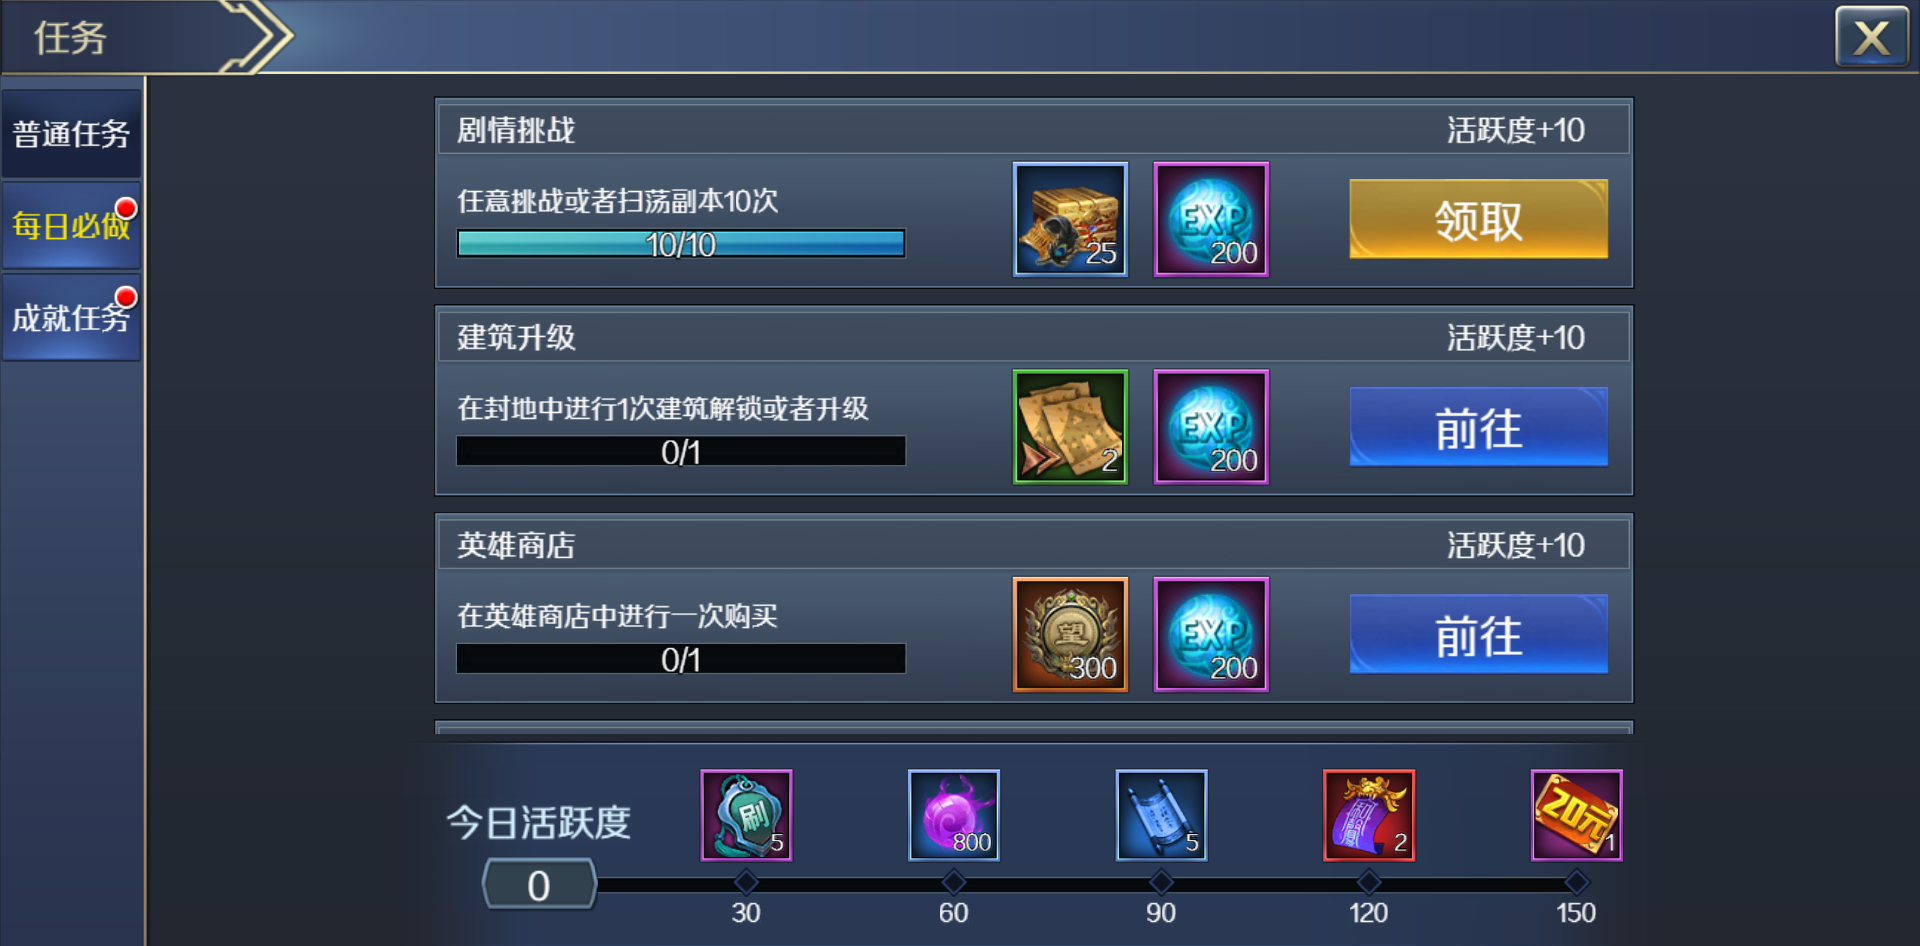This screenshot has width=1920, height=946.
Task: Click the EXP 200 orb in 英雄商店
Action: coord(1211,634)
